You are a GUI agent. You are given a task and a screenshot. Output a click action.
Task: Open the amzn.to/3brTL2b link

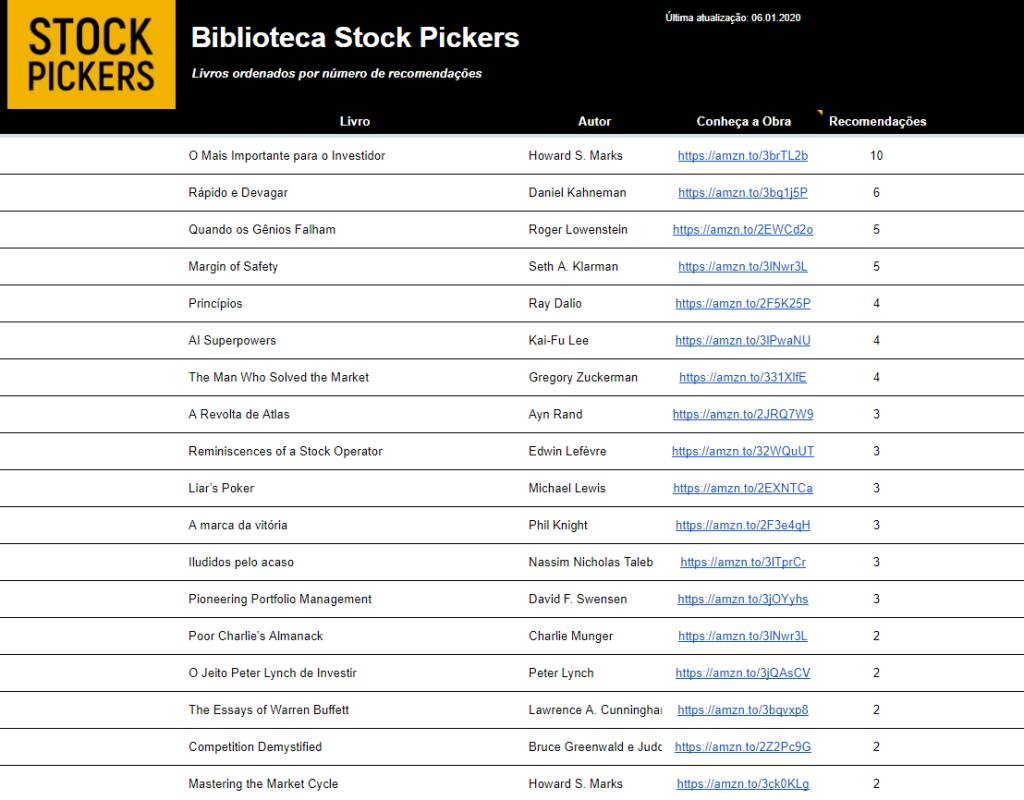pyautogui.click(x=742, y=156)
